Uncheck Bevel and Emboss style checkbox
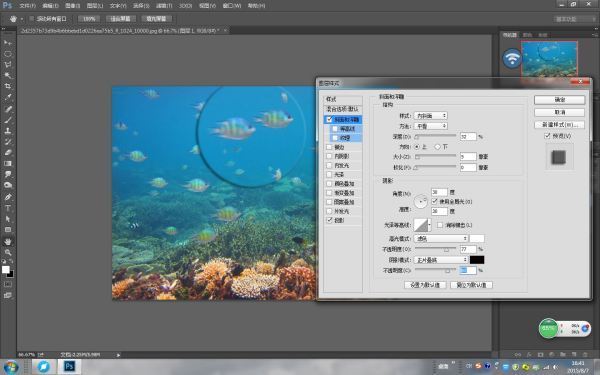Viewport: 600px width, 375px height. point(329,119)
